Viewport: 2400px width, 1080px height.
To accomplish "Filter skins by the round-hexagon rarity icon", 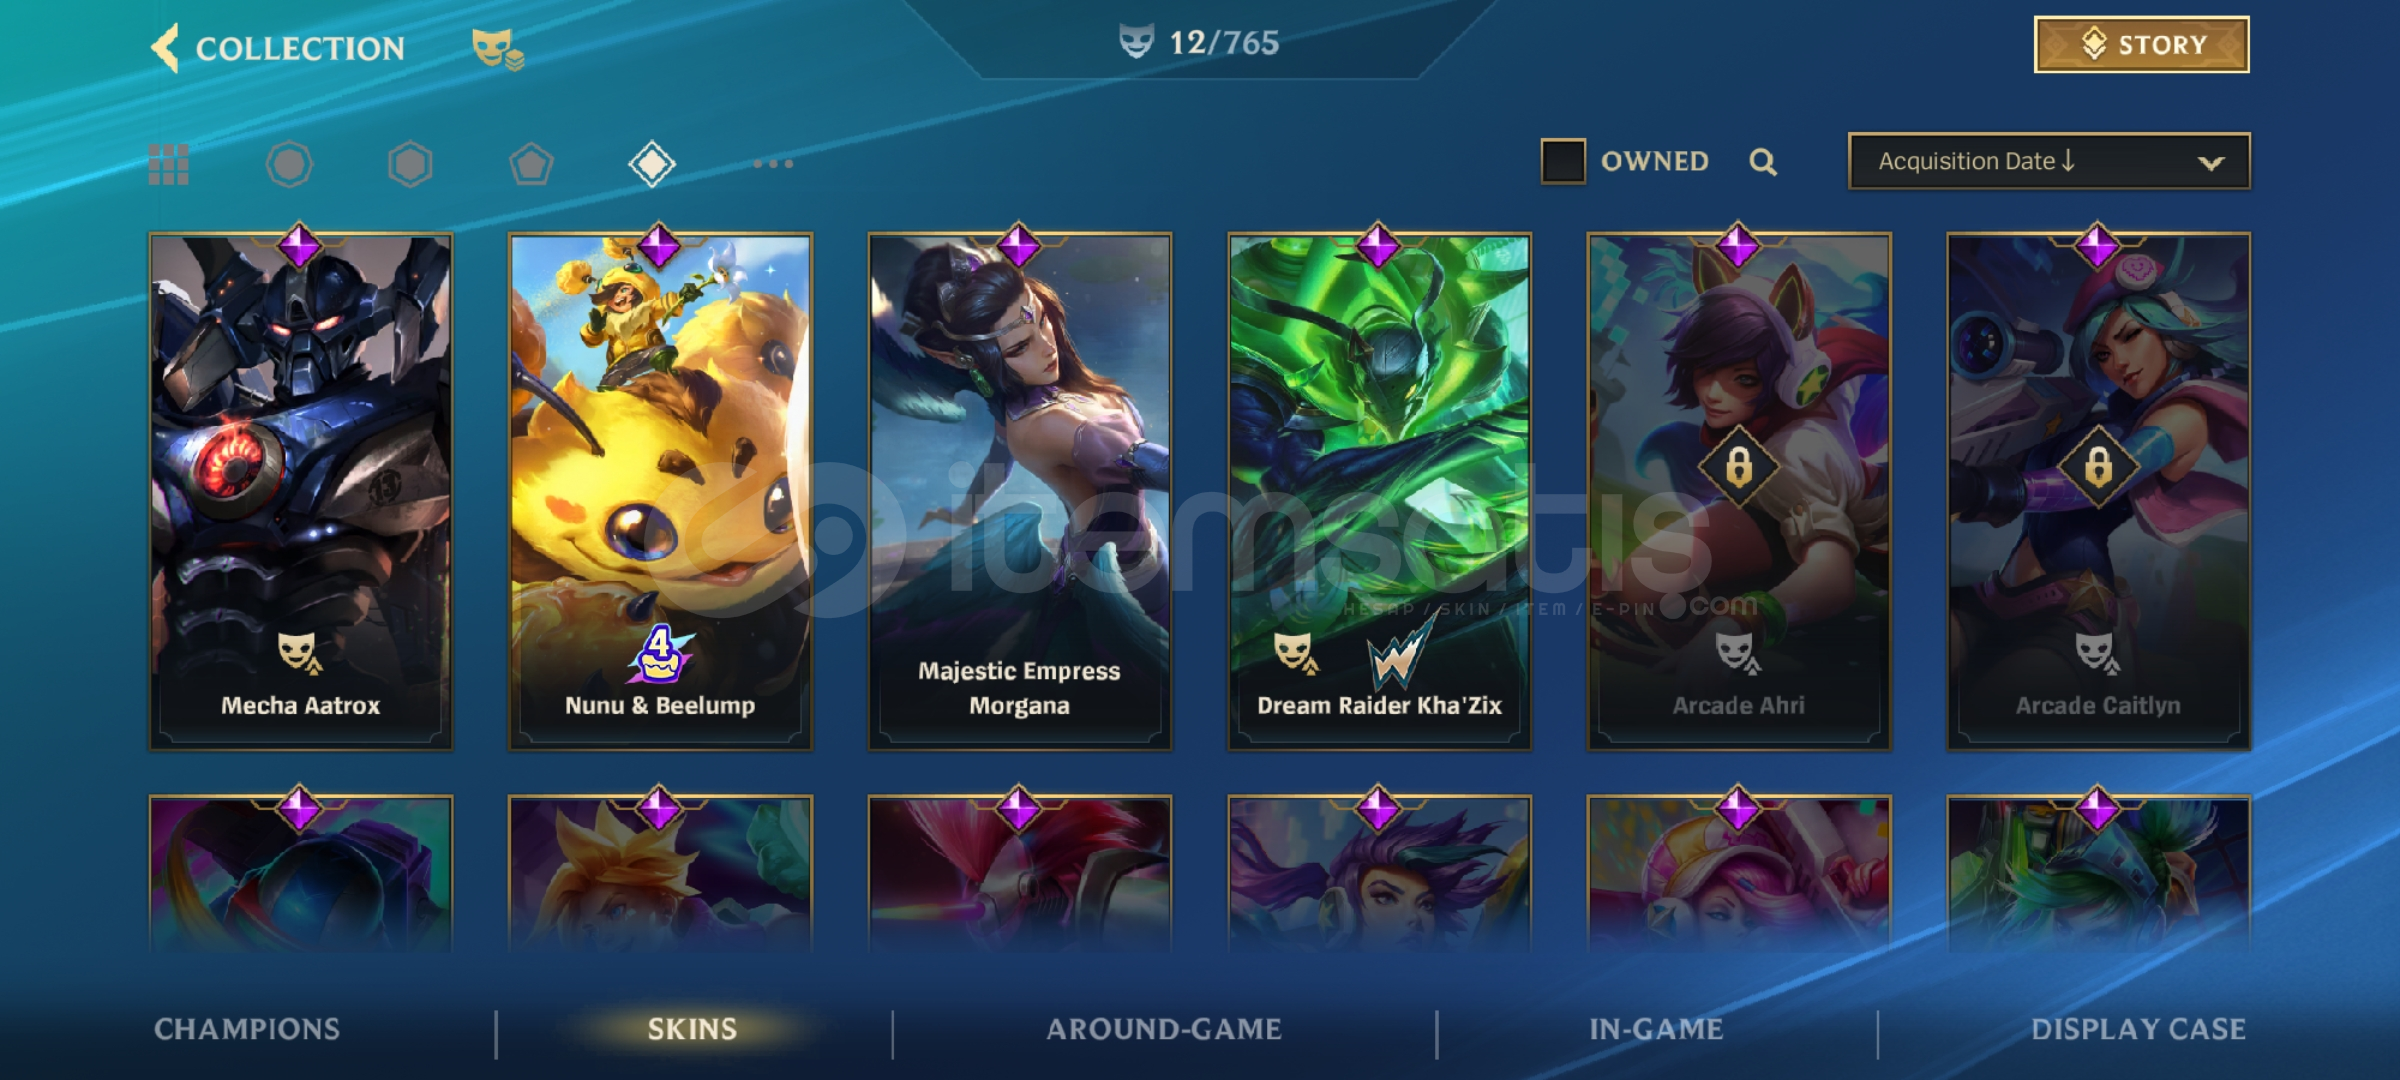I will (x=289, y=164).
